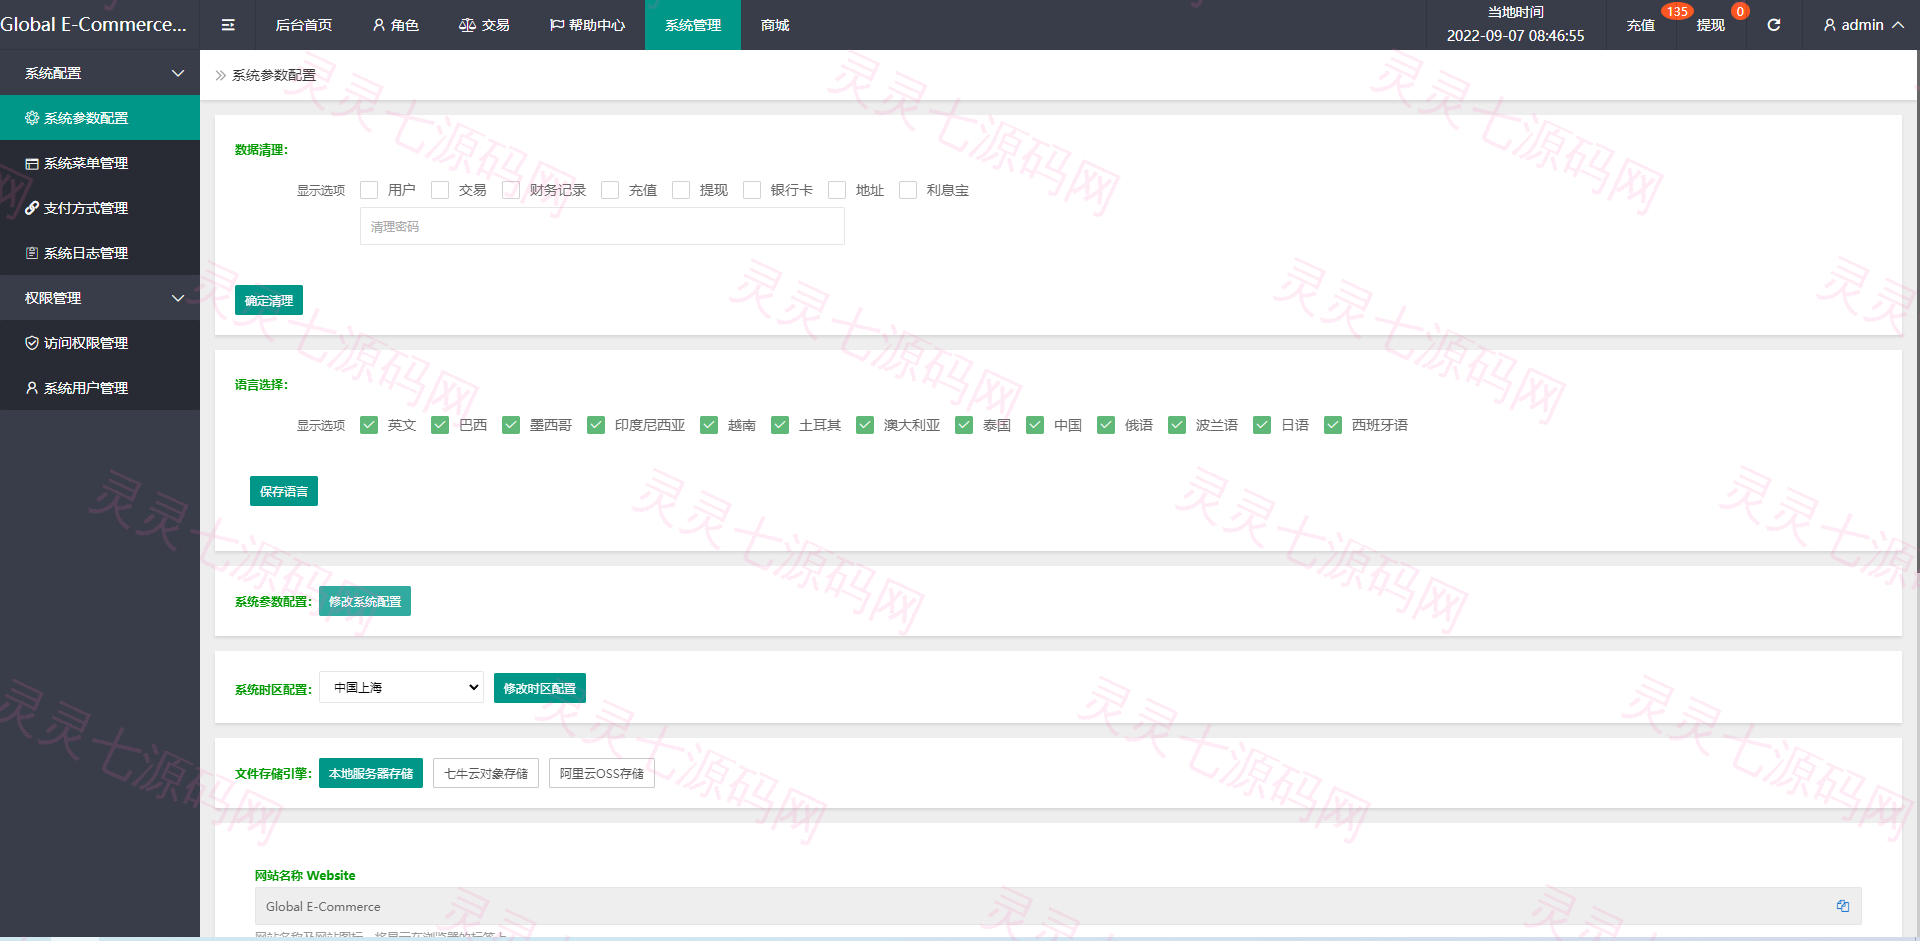Click the user icon beside 系统用户管理
Viewport: 1920px width, 941px height.
[x=32, y=388]
